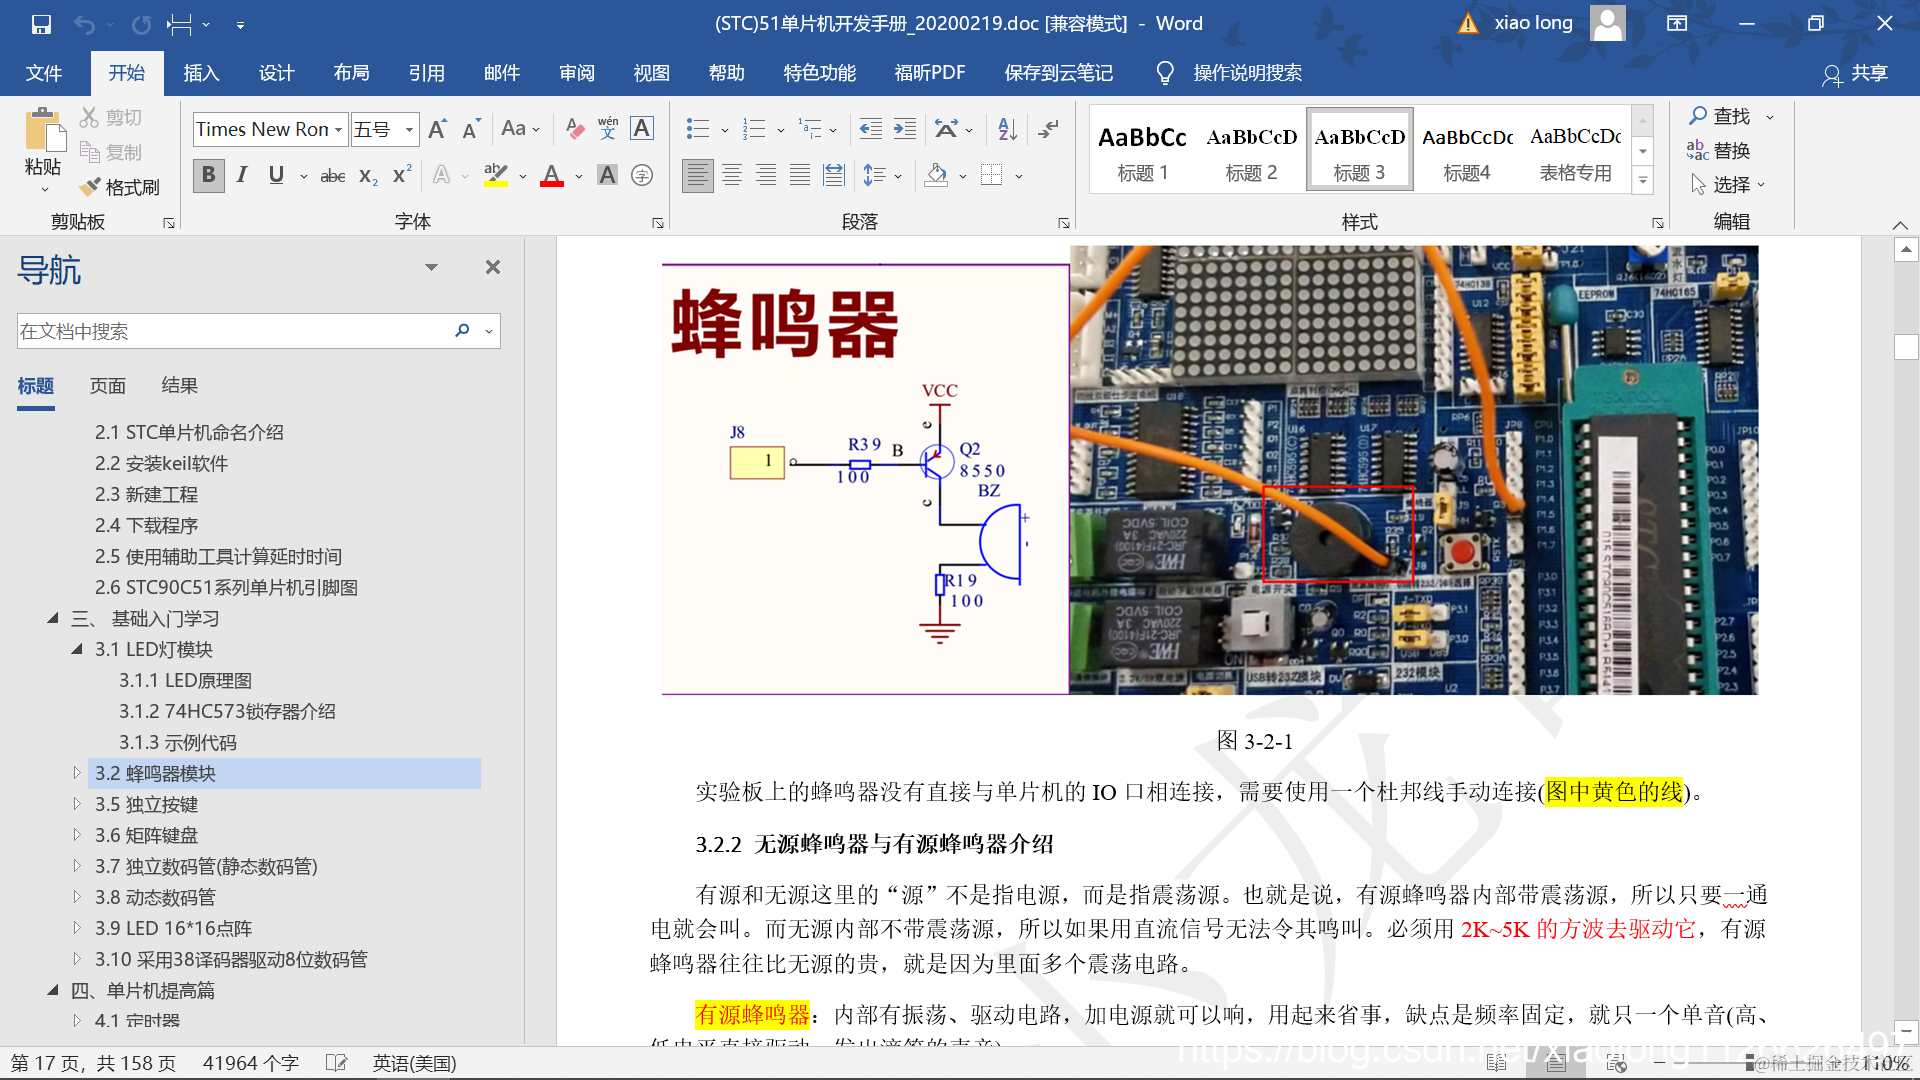This screenshot has width=1920, height=1080.
Task: Click the Sort A-Z icon
Action: pyautogui.click(x=1007, y=128)
